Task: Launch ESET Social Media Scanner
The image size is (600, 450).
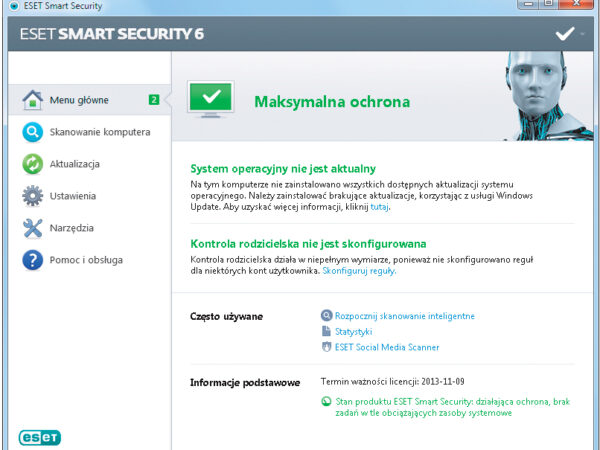Action: pyautogui.click(x=386, y=347)
